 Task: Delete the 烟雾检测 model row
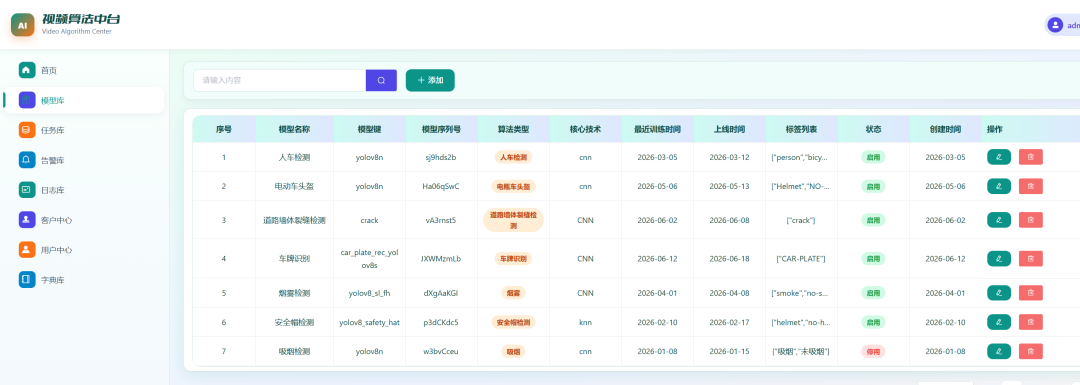[x=1030, y=293]
